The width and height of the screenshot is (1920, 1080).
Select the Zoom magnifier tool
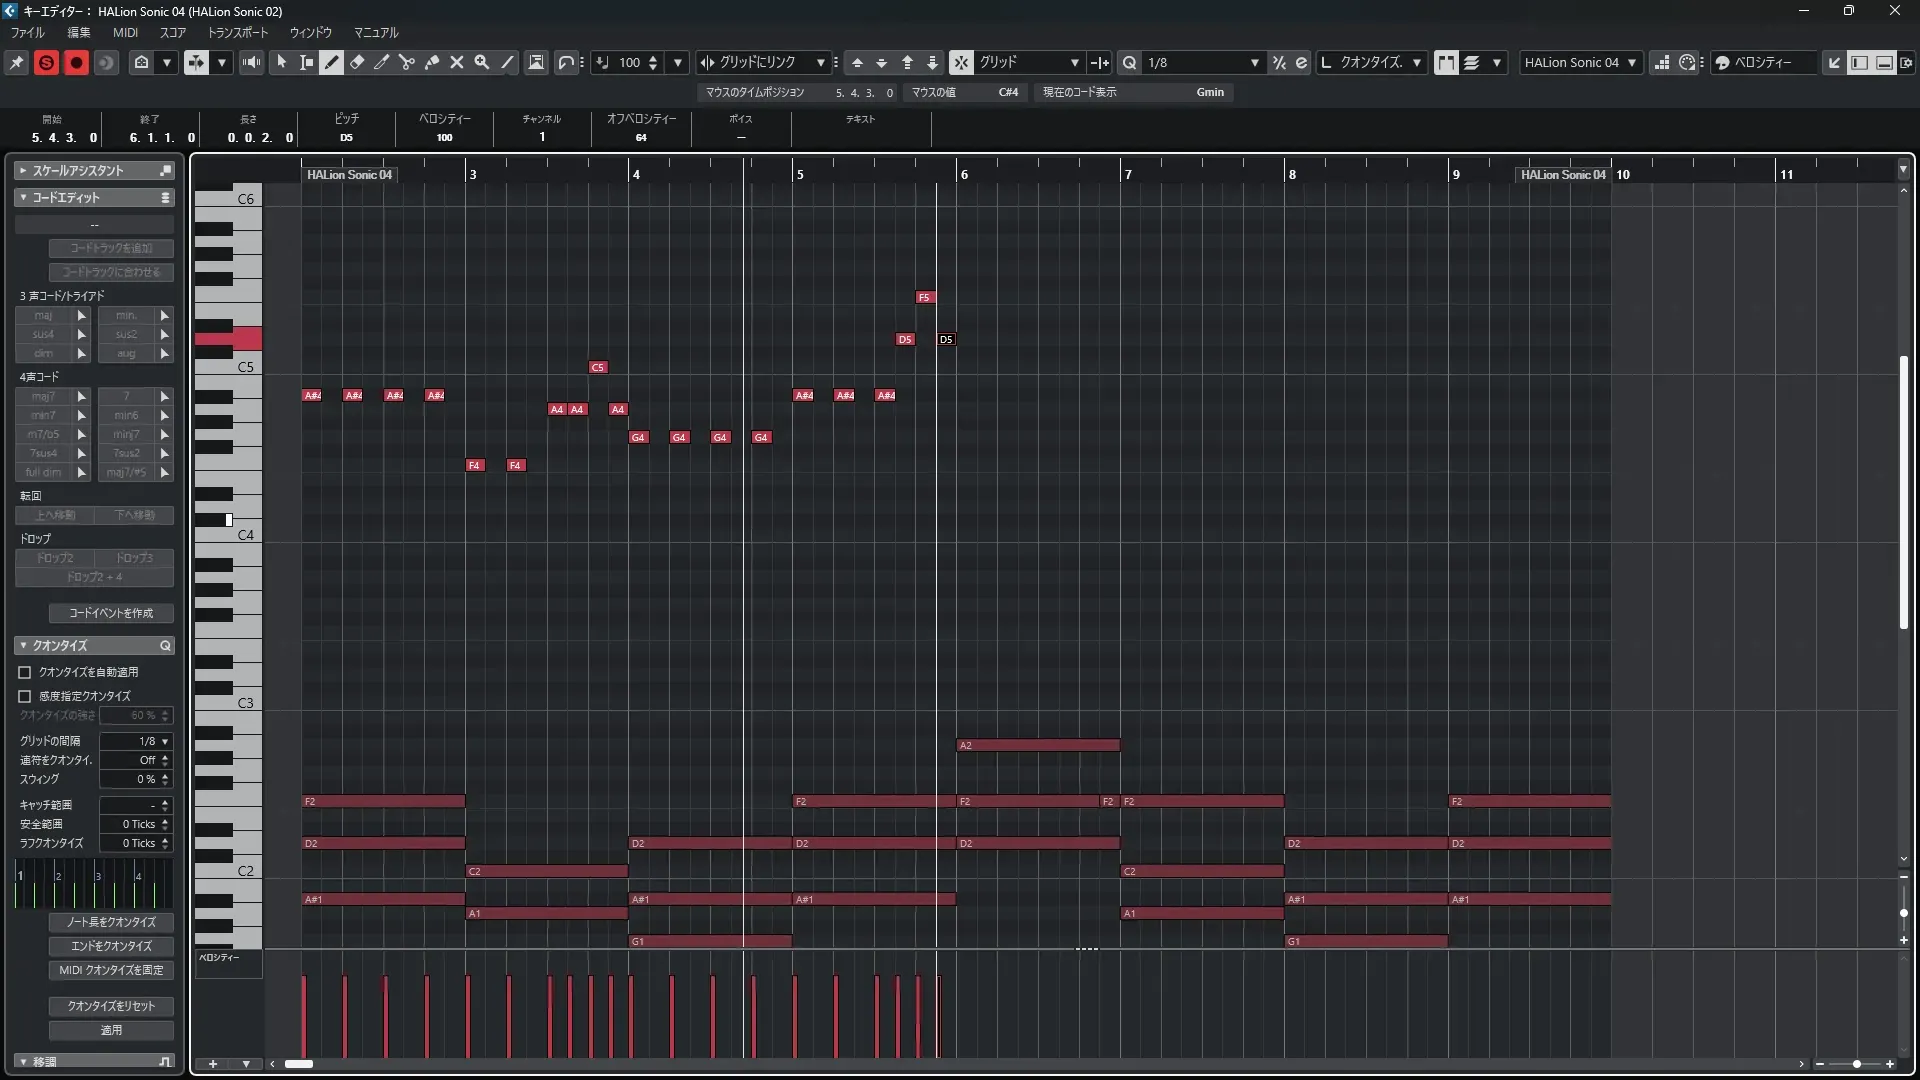click(x=482, y=62)
